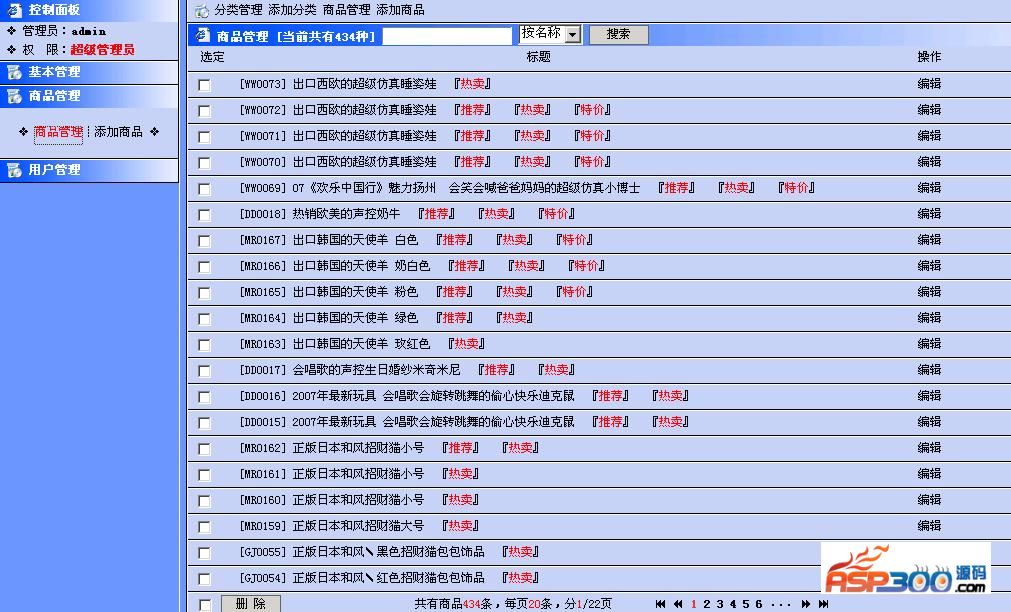This screenshot has height=612, width=1011.
Task: Go to page 3
Action: click(720, 604)
